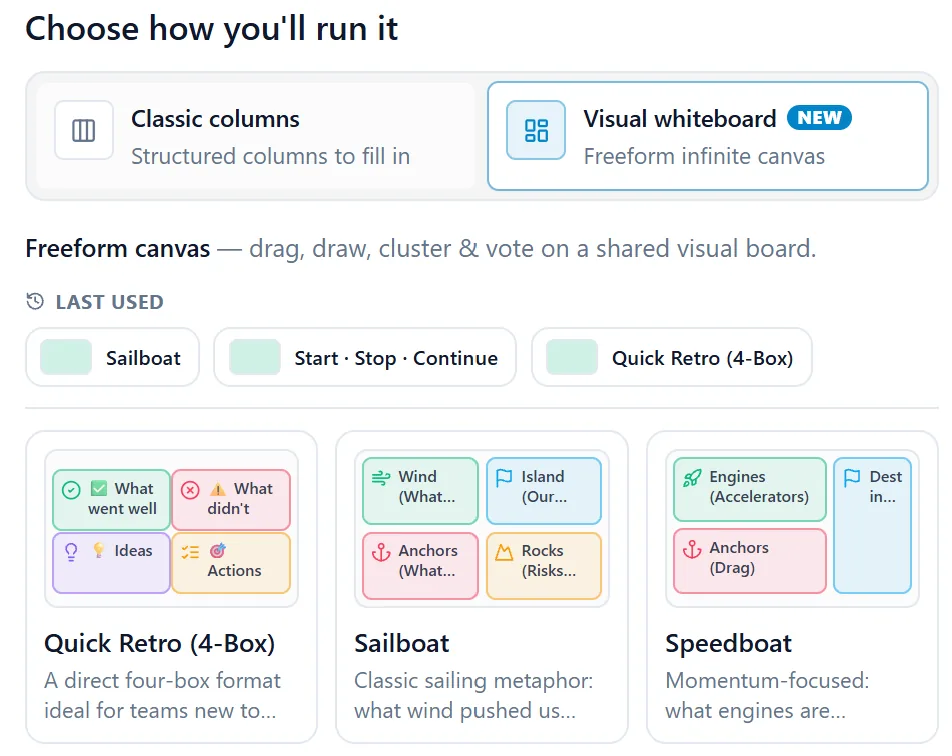952x756 pixels.
Task: Open the Sailboat template preview thumbnail
Action: pyautogui.click(x=481, y=528)
